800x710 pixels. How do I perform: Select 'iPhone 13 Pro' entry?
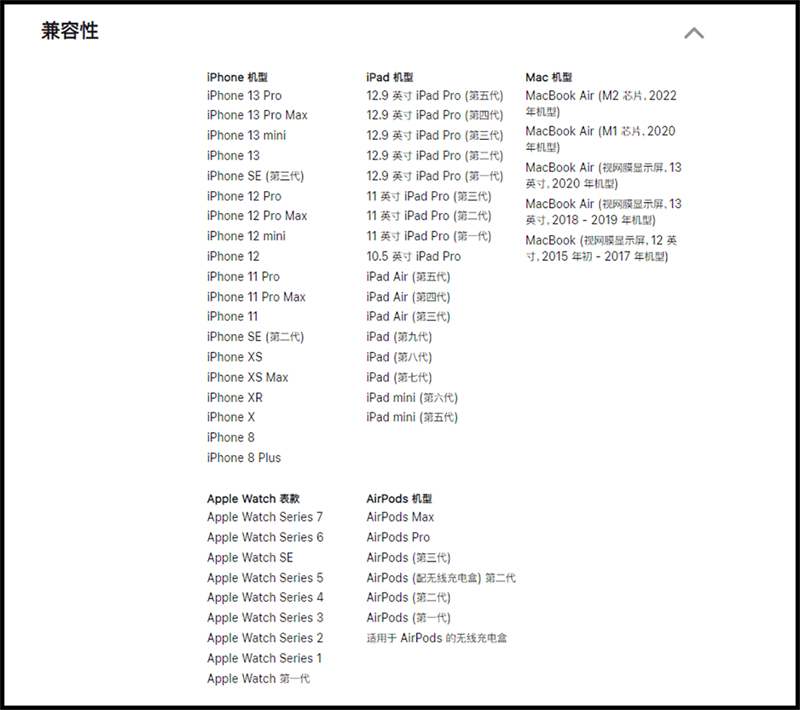pyautogui.click(x=244, y=95)
